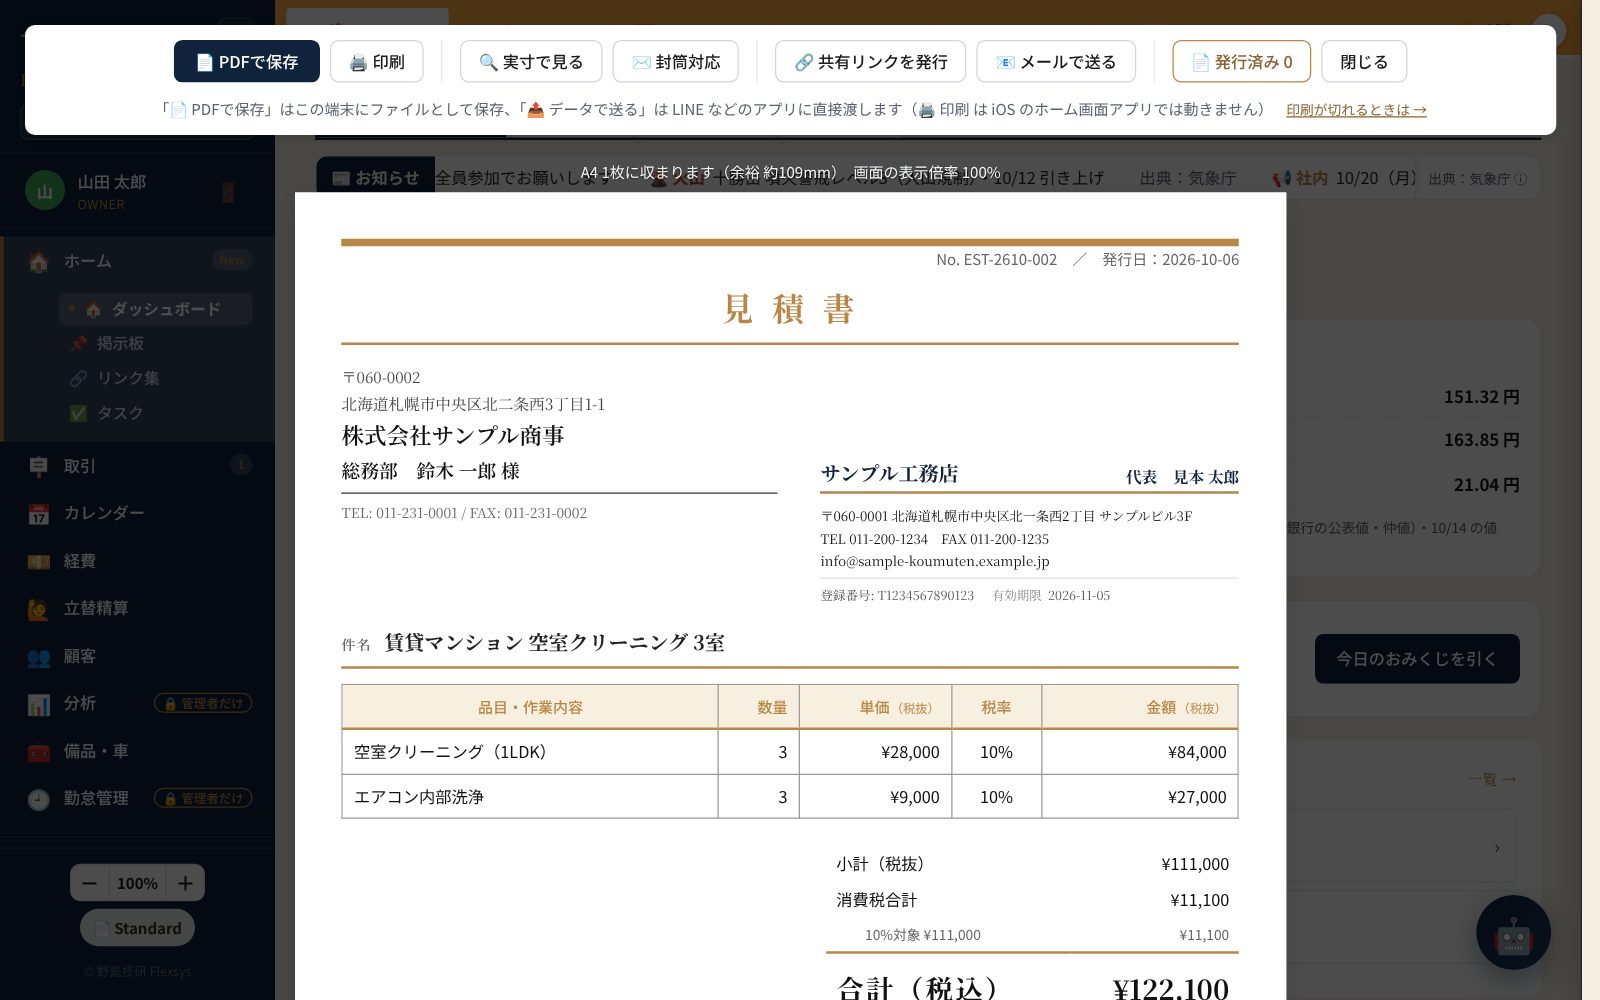Click the estimate number No. EST-2610-002
Image resolution: width=1600 pixels, height=1000 pixels.
pos(996,260)
